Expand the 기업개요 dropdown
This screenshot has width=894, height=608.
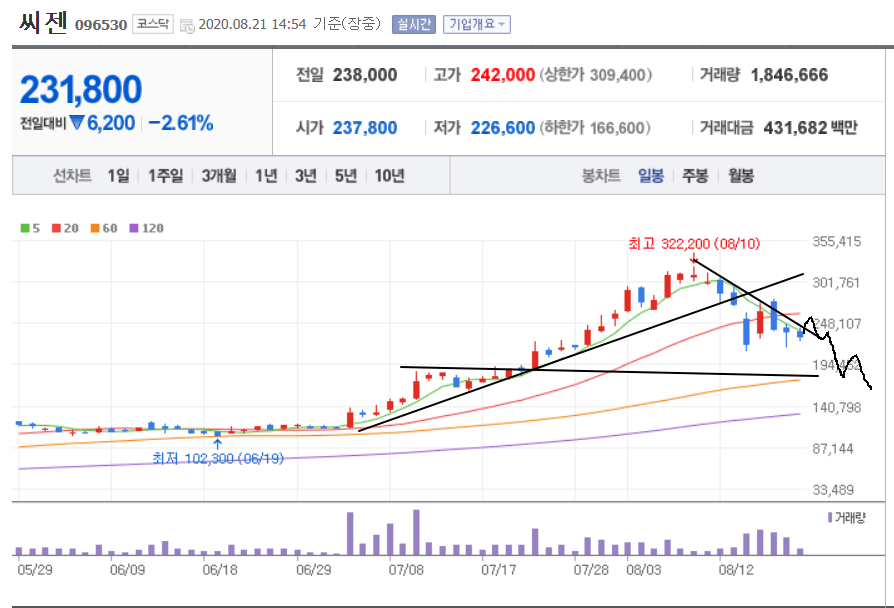point(476,24)
